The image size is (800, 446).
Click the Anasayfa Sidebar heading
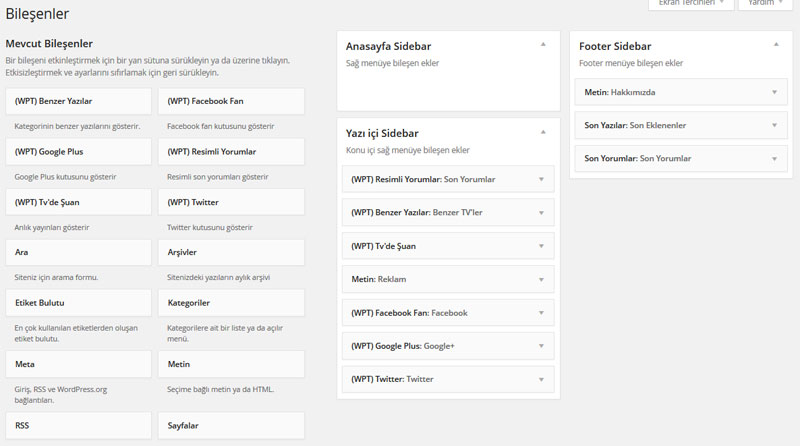[388, 46]
